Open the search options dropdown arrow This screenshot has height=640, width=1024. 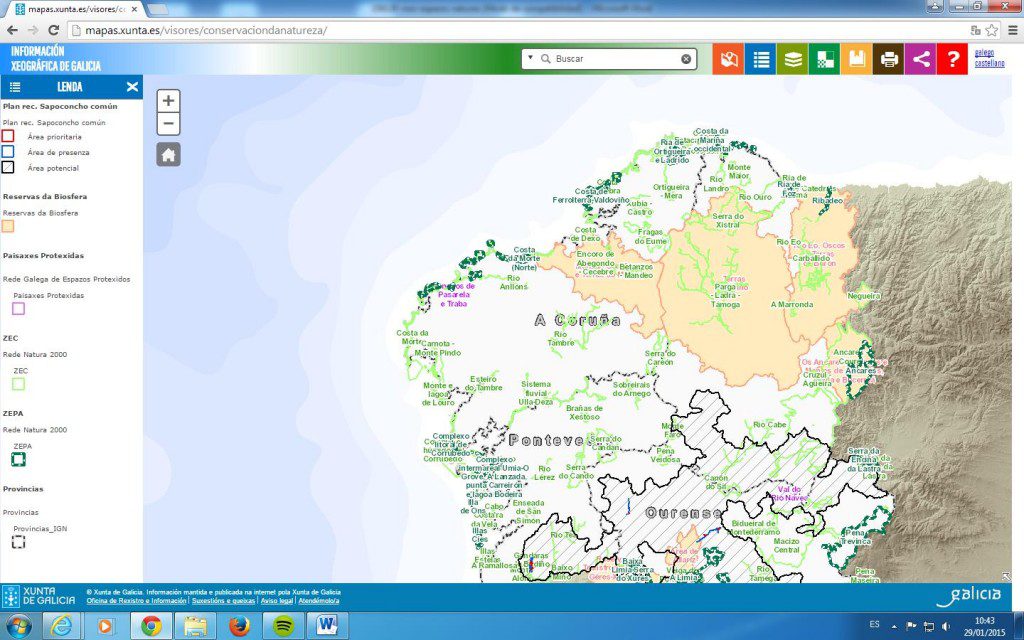point(530,58)
